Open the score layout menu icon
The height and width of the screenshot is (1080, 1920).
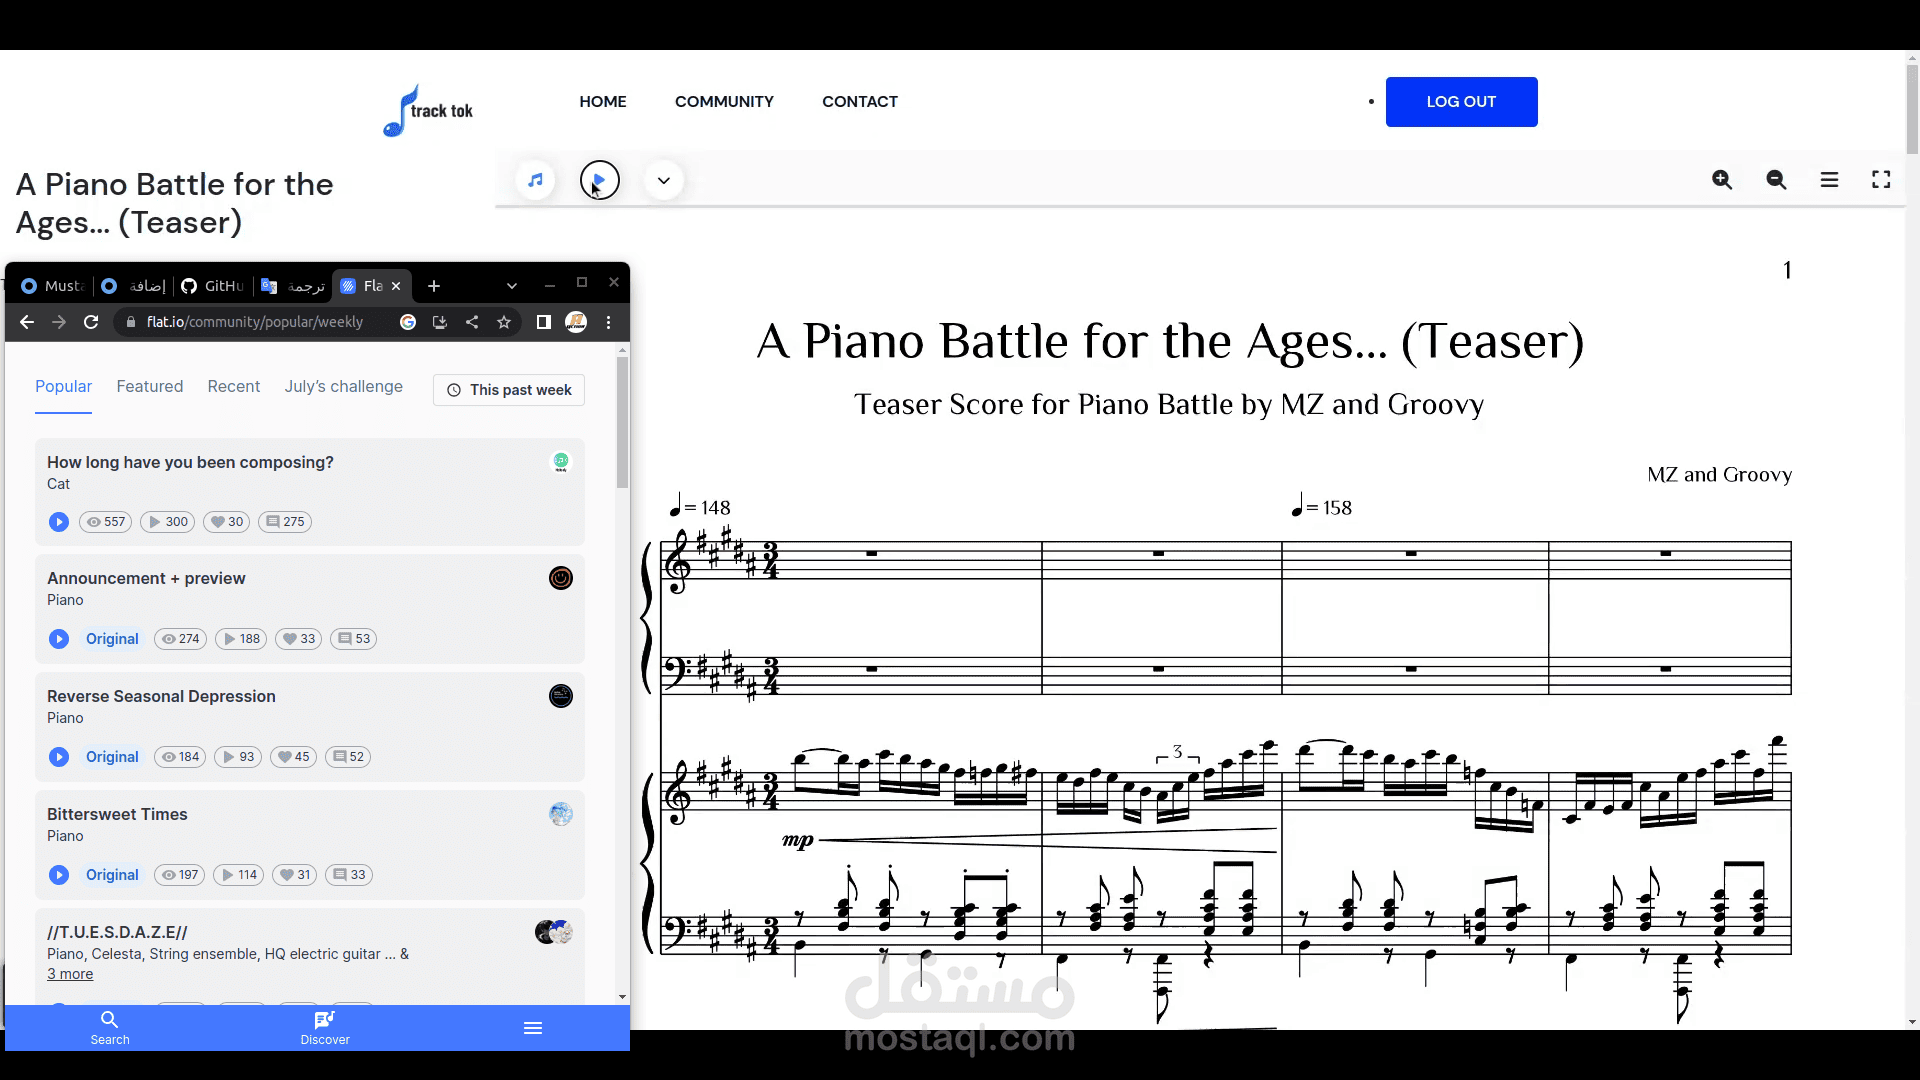click(x=1829, y=180)
